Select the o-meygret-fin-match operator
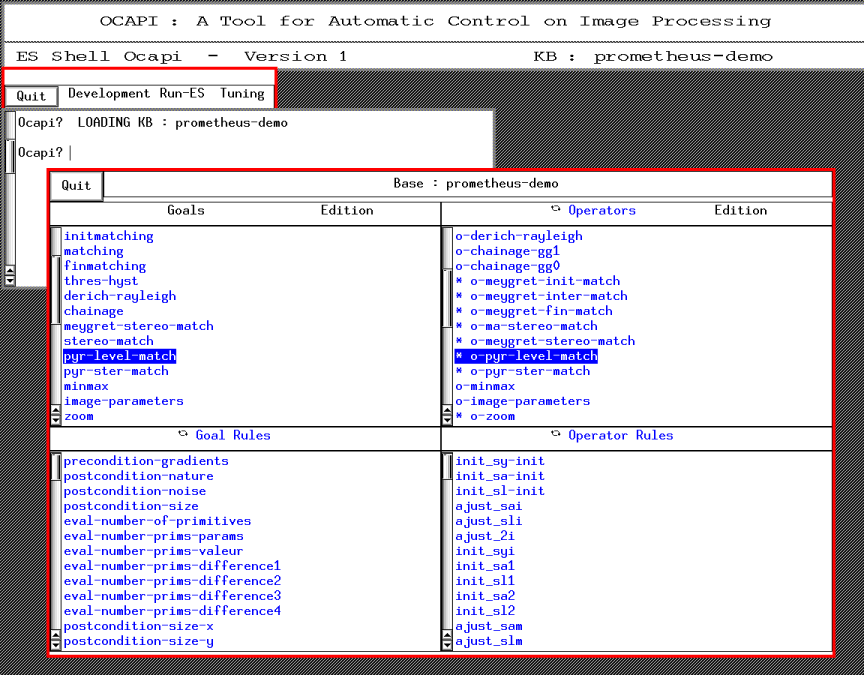The height and width of the screenshot is (675, 864). [533, 311]
